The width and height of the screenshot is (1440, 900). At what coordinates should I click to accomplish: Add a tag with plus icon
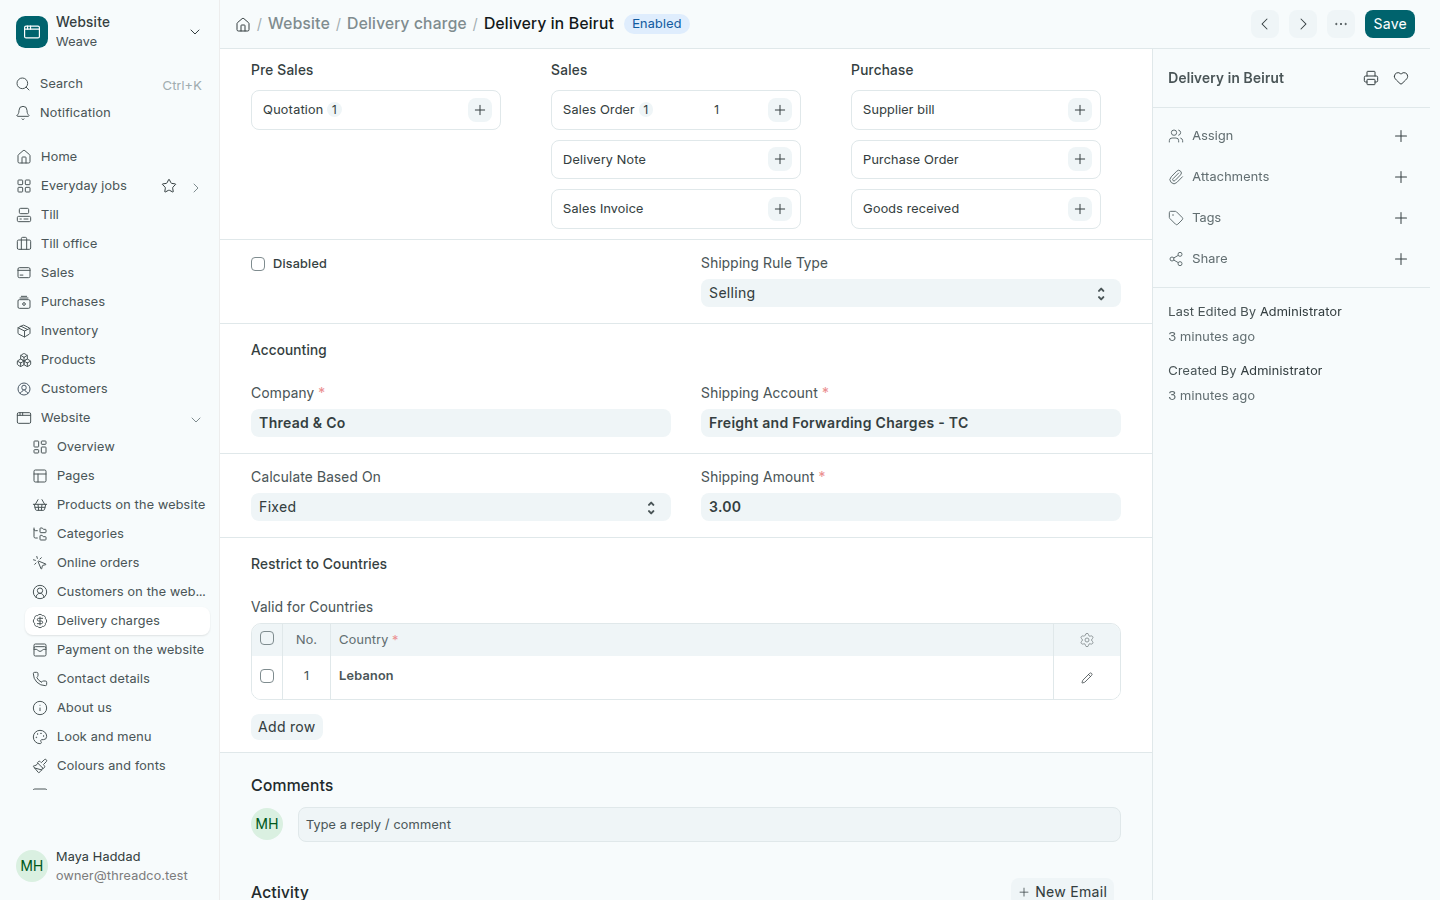tap(1401, 218)
